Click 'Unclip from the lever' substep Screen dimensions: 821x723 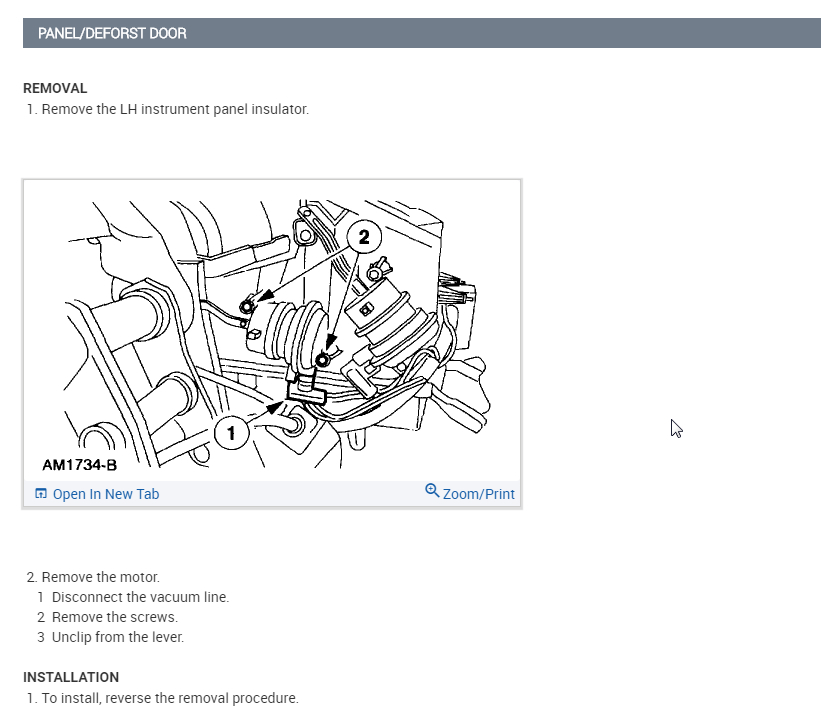(118, 637)
